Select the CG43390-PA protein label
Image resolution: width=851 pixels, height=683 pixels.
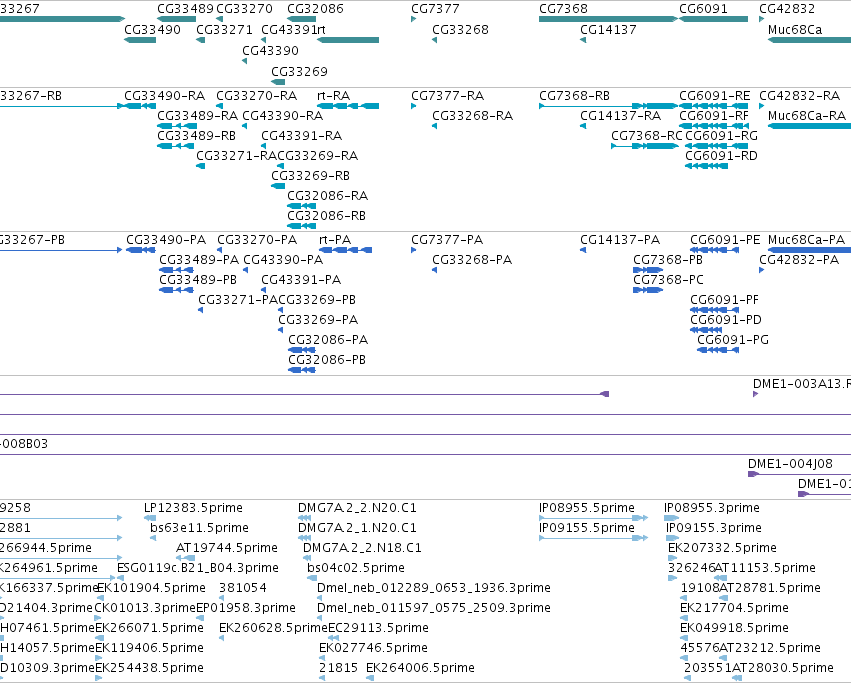click(283, 260)
